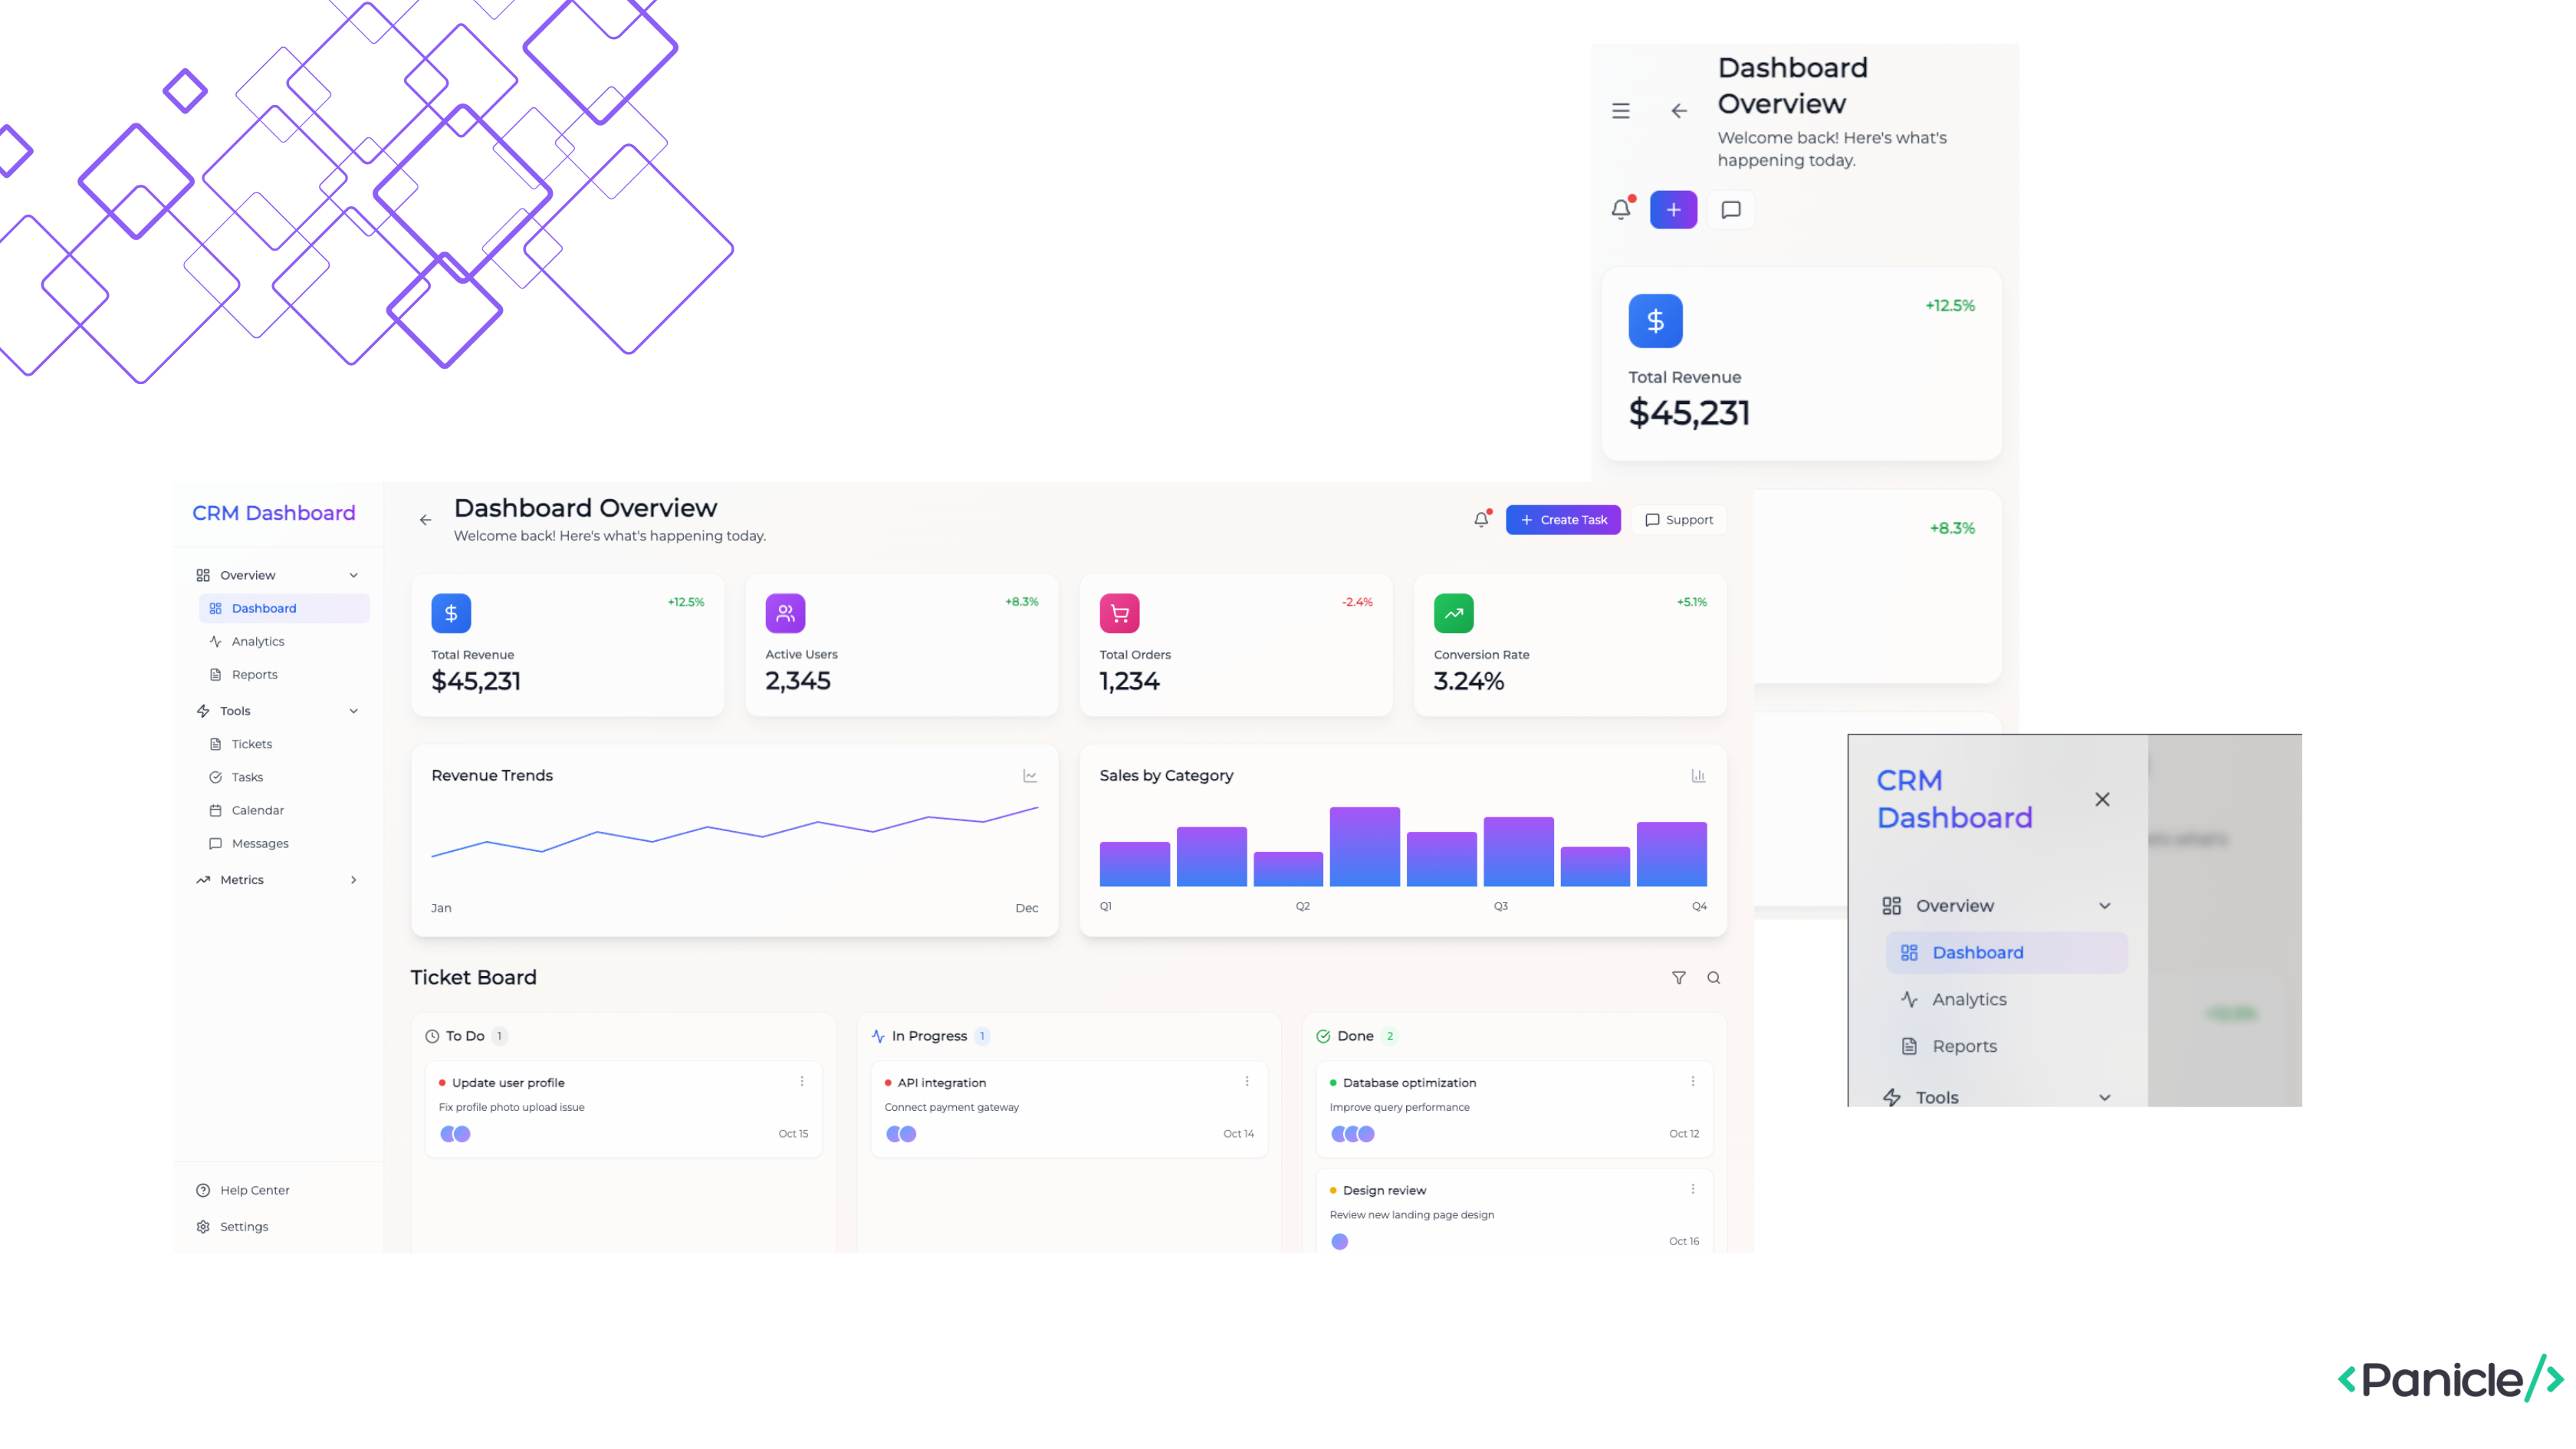Open the filter icon on Ticket Board
The height and width of the screenshot is (1449, 2576).
click(x=1679, y=978)
